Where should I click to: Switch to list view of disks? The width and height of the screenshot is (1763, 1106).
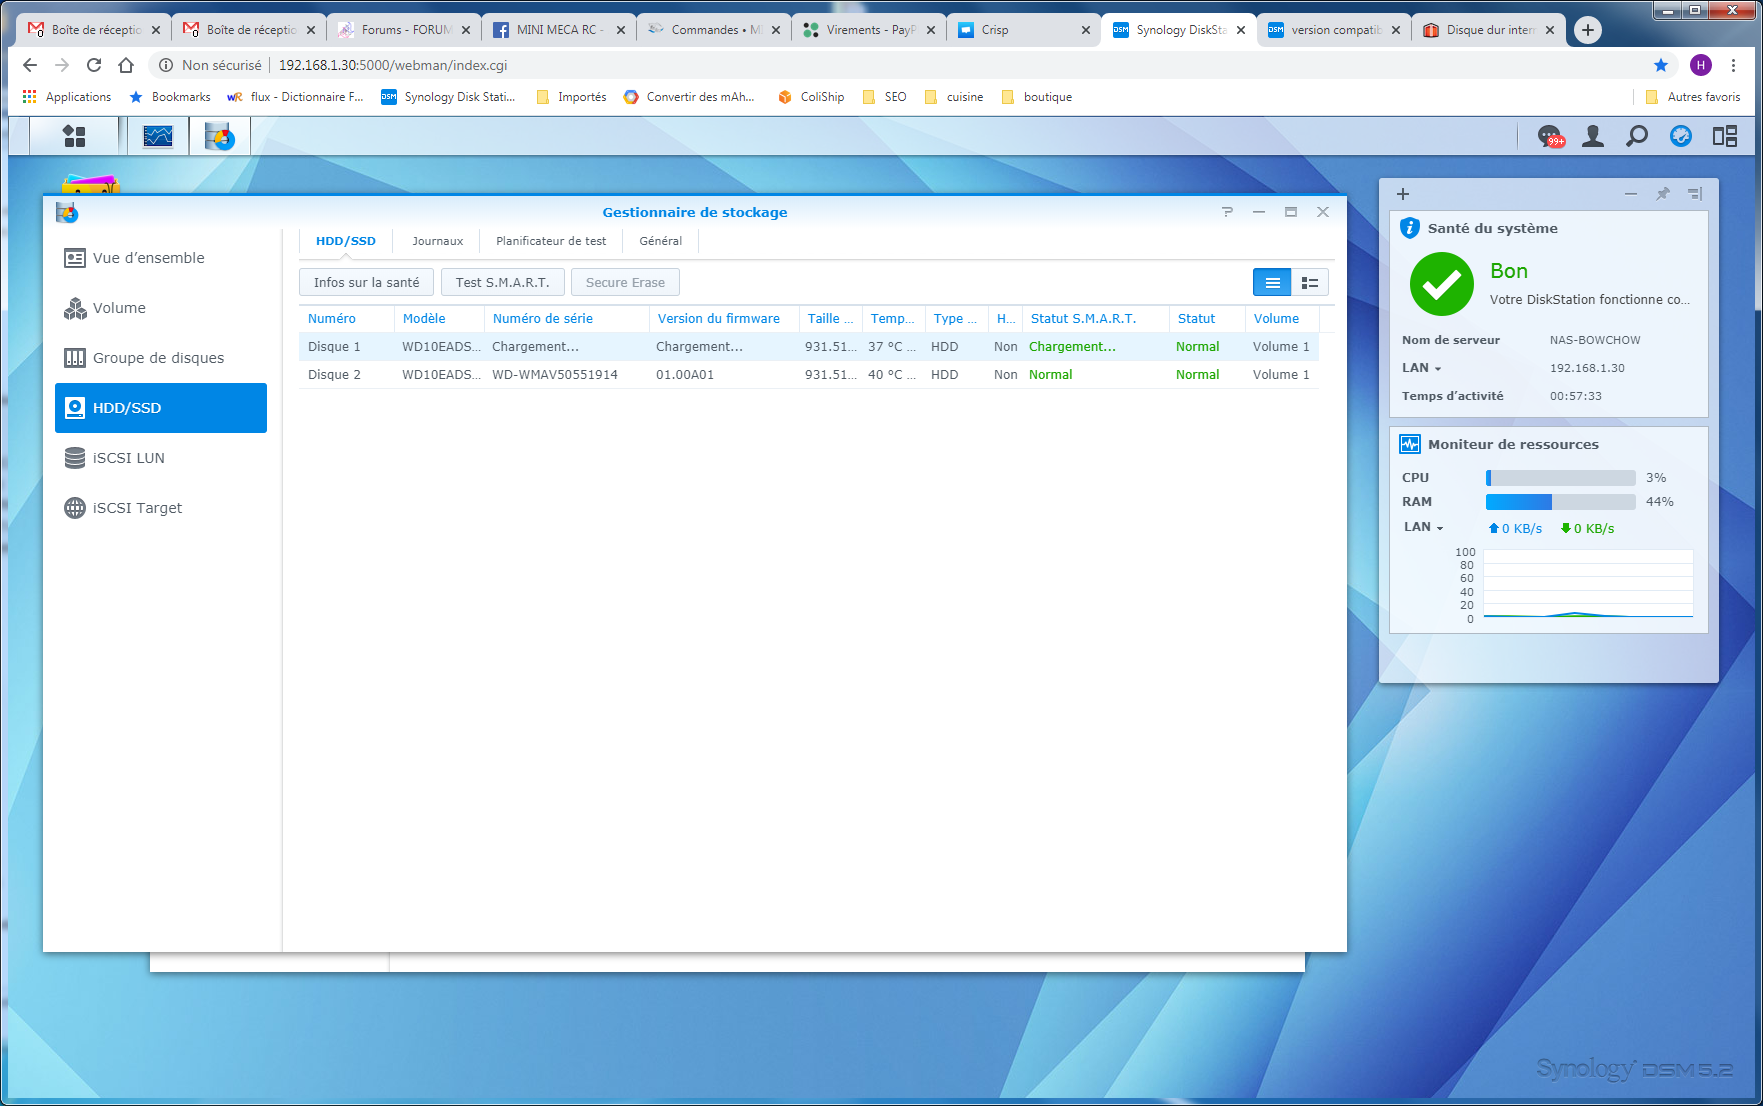(x=1272, y=283)
